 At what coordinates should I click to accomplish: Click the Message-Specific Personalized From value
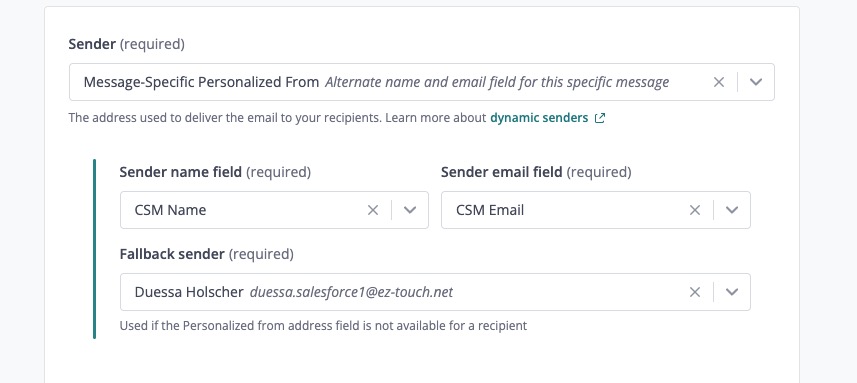click(201, 82)
